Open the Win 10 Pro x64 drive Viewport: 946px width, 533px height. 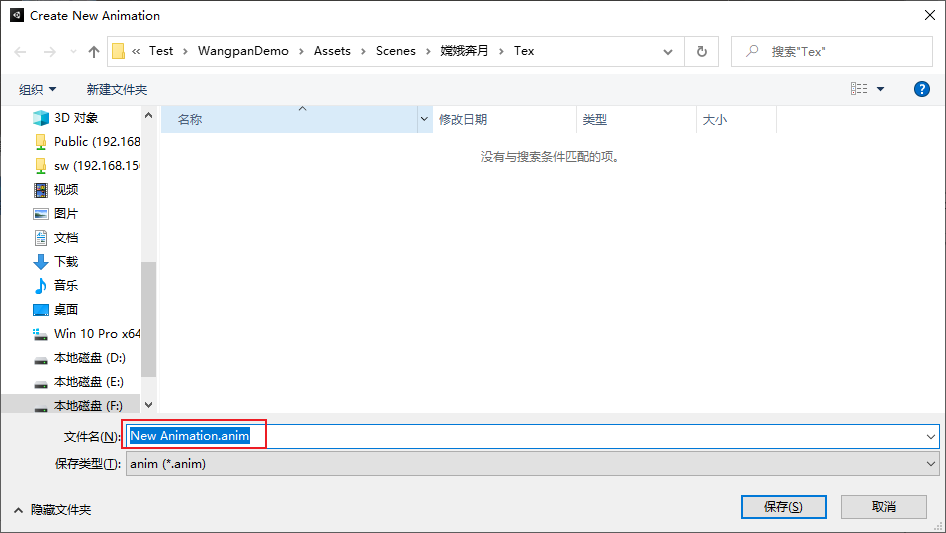(x=97, y=334)
